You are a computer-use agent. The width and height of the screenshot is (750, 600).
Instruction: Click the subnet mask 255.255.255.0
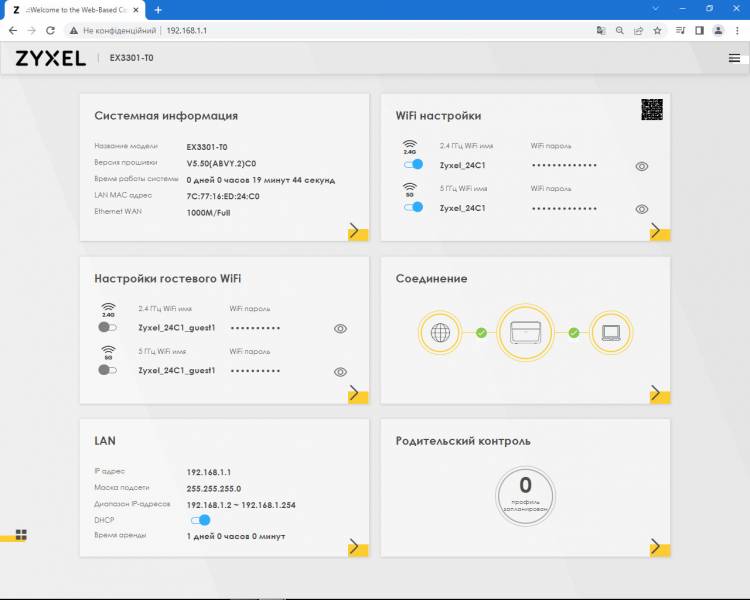coord(214,489)
